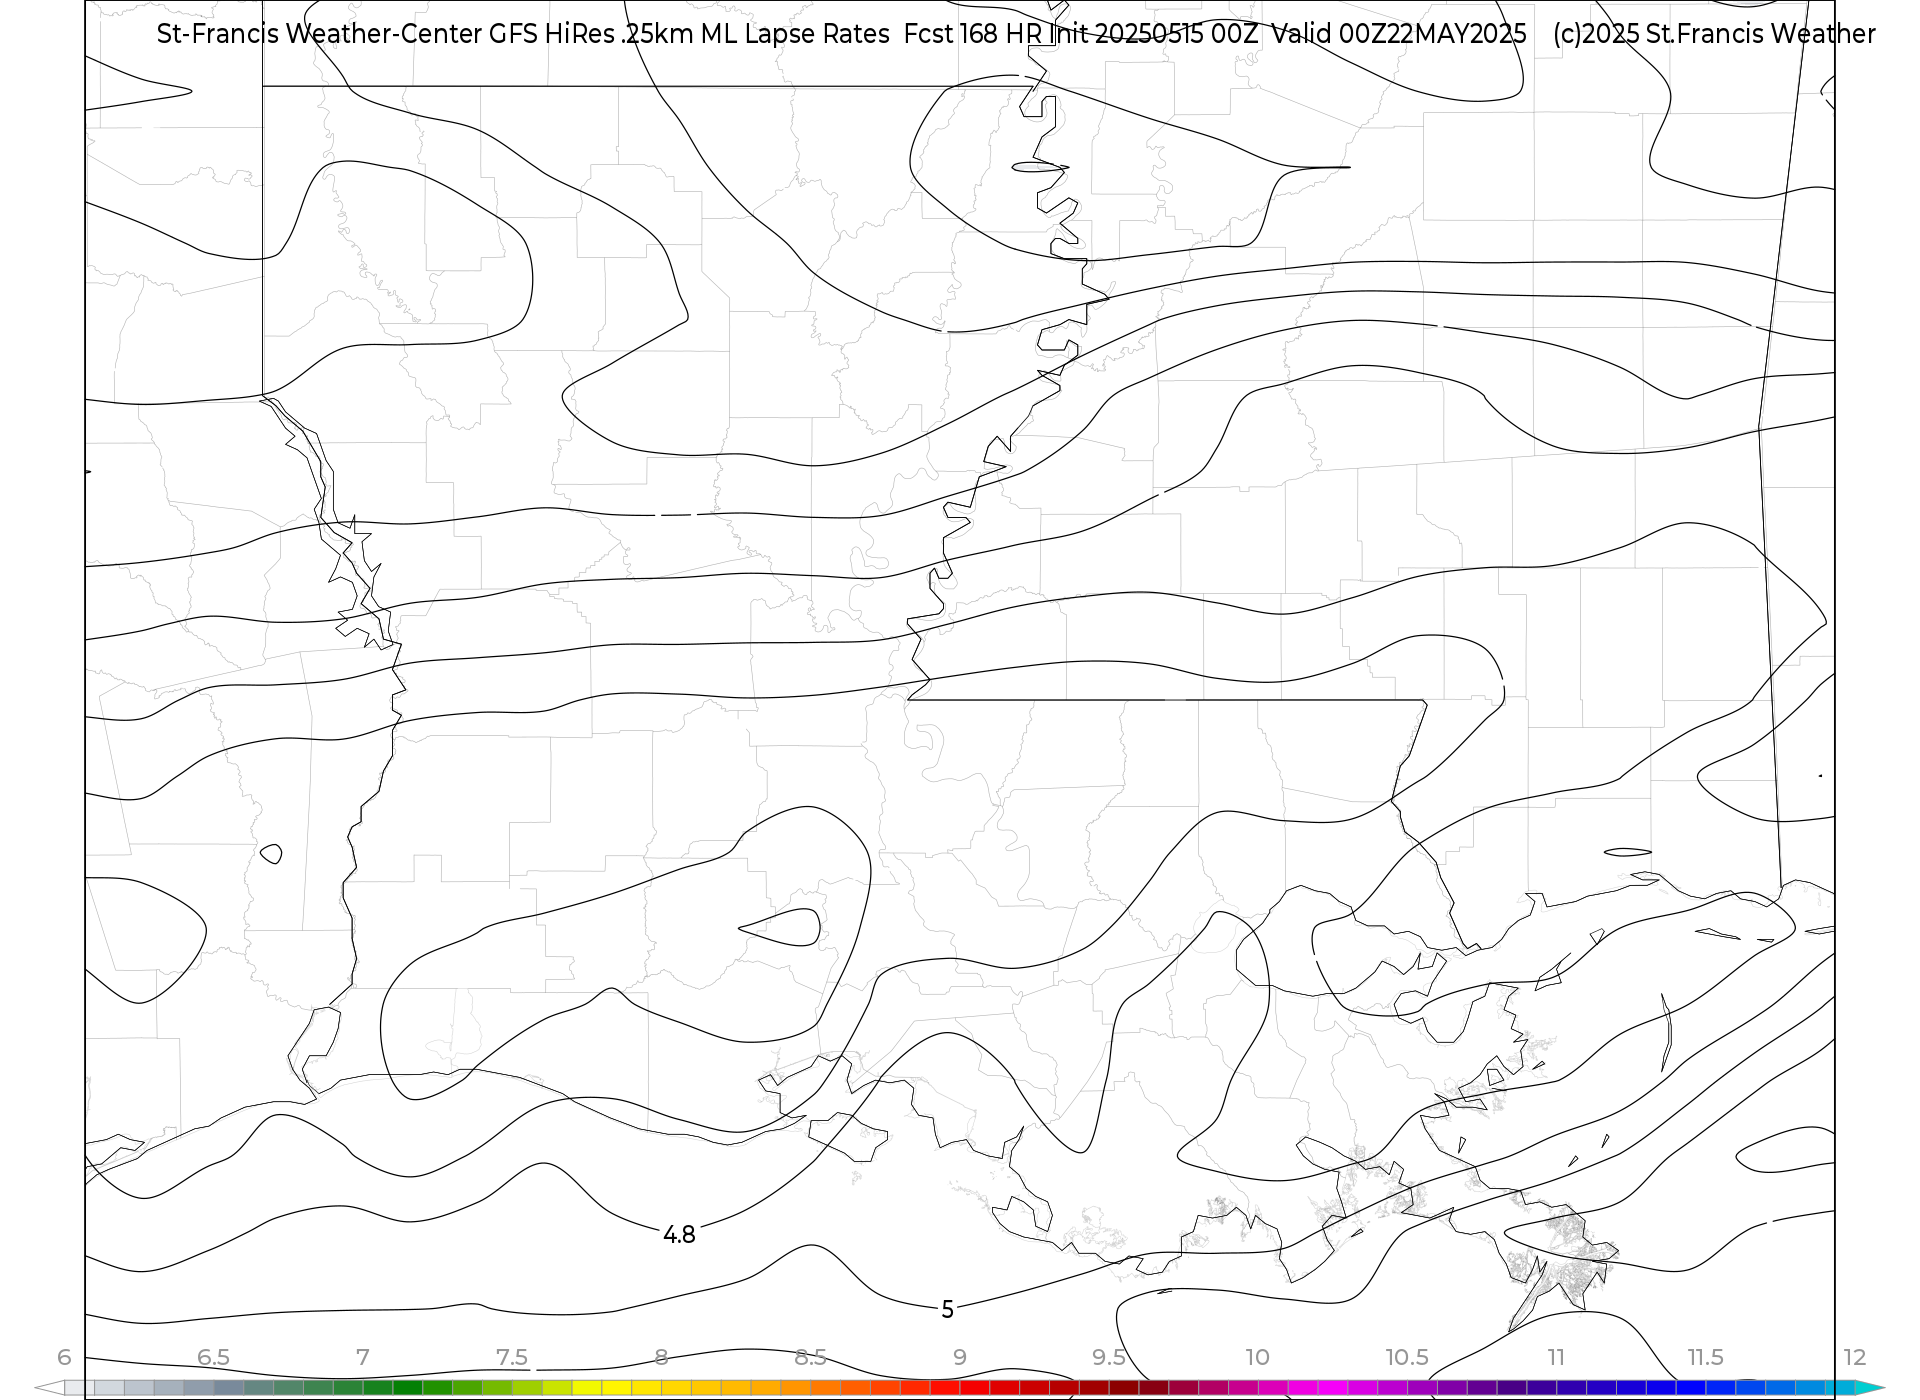The width and height of the screenshot is (1920, 1400).
Task: Click the color bar label 12
Action: pyautogui.click(x=1854, y=1357)
